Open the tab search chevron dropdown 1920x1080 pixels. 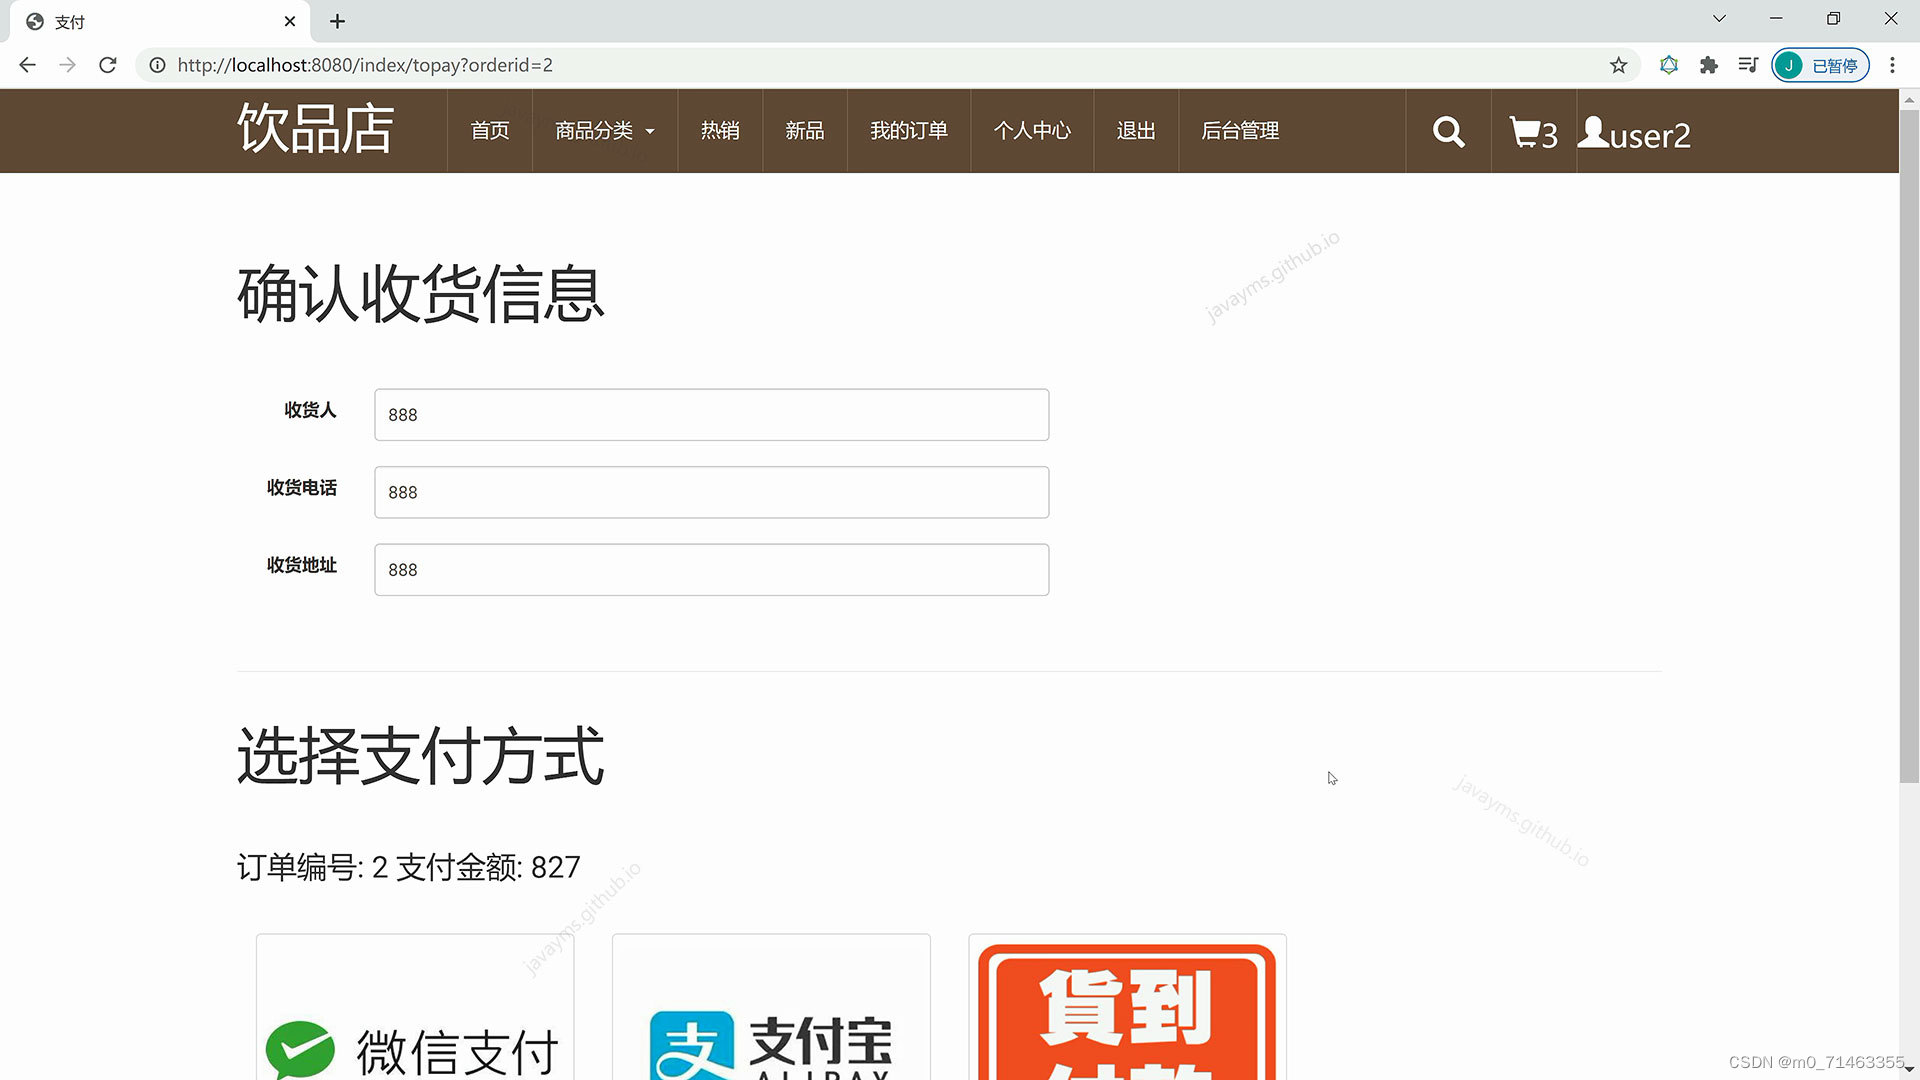1719,19
